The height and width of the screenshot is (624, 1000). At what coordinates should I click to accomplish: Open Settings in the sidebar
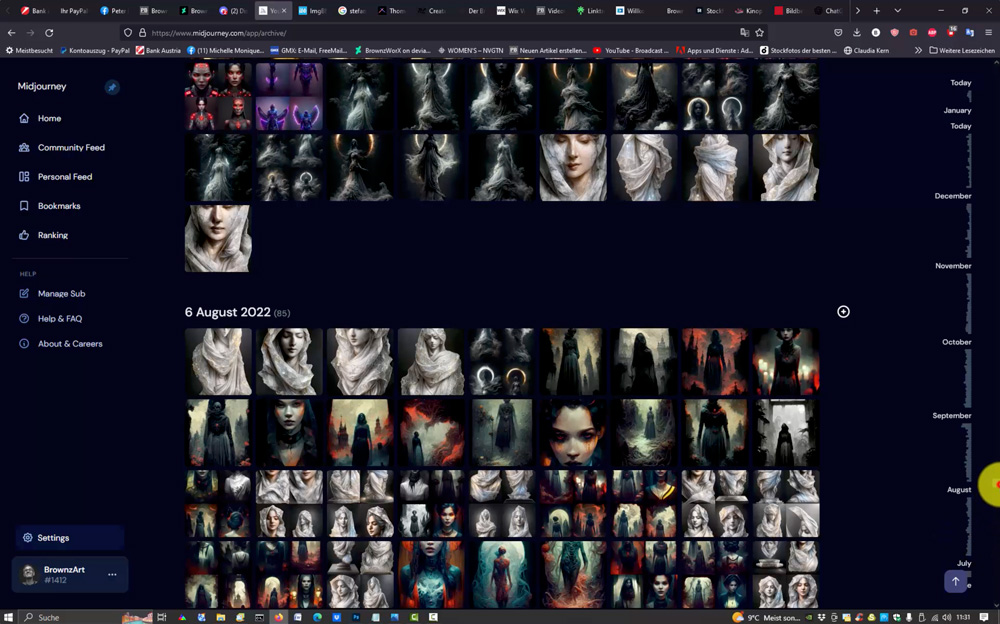(x=52, y=538)
